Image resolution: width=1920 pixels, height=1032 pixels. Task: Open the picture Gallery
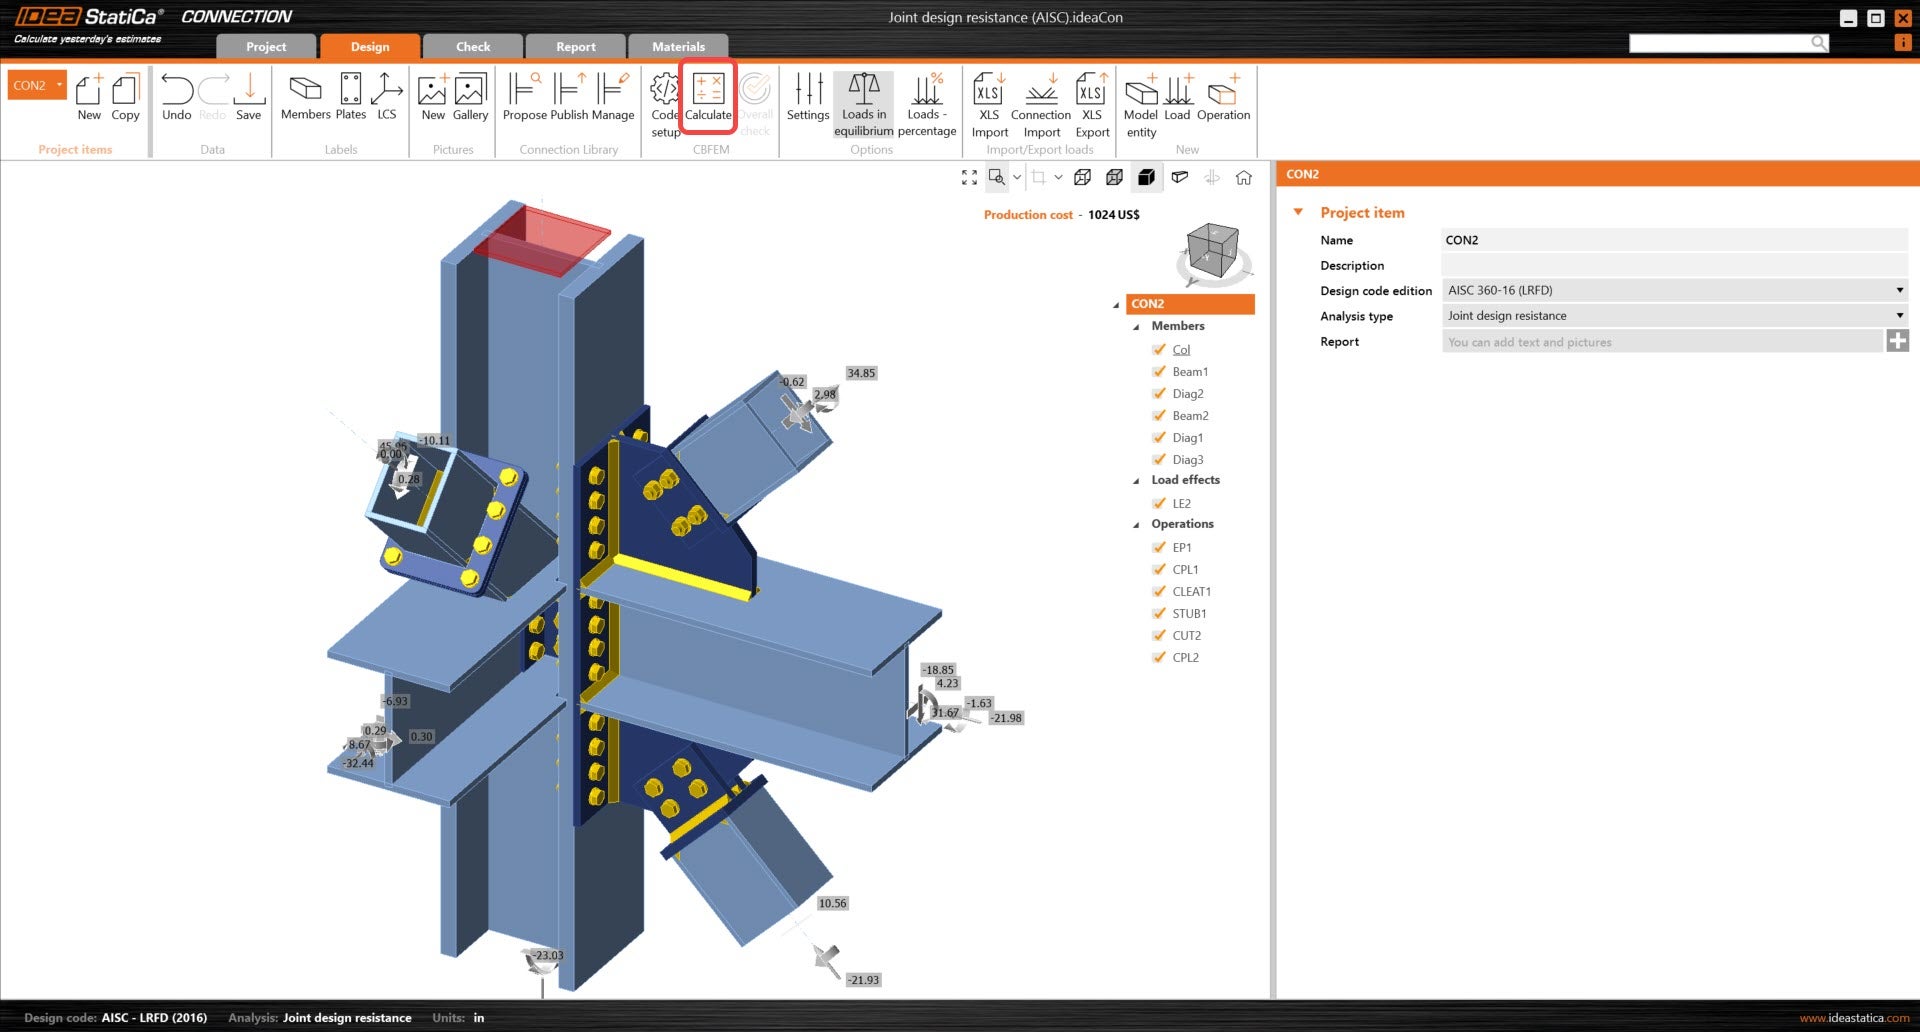(470, 98)
